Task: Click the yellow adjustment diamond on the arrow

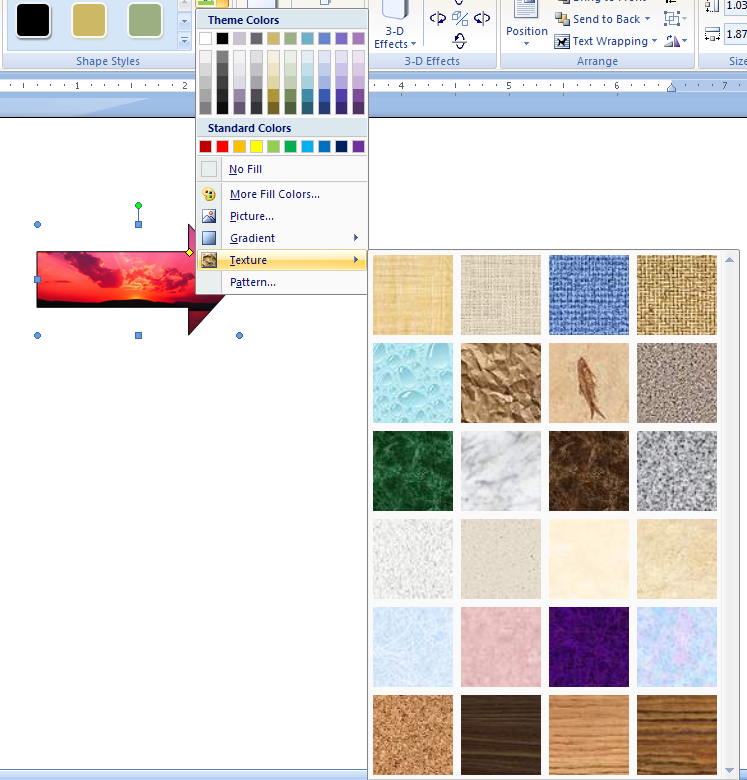Action: click(x=189, y=253)
